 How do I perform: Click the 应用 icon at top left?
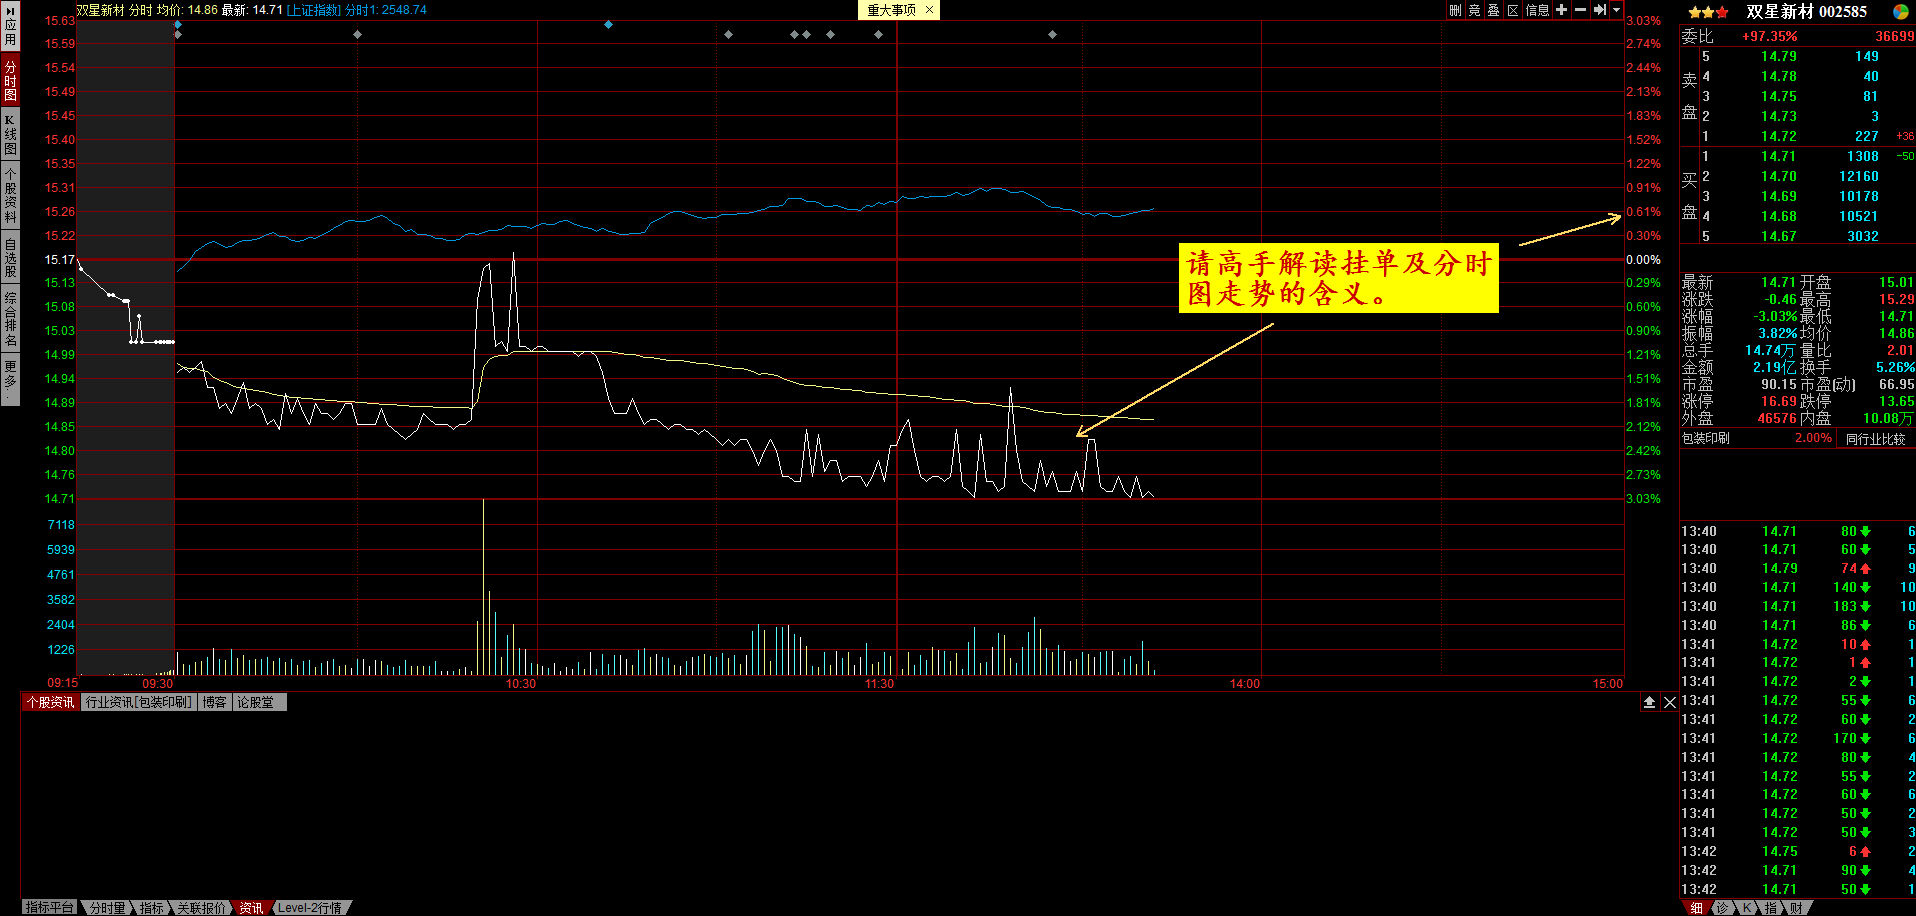(9, 28)
